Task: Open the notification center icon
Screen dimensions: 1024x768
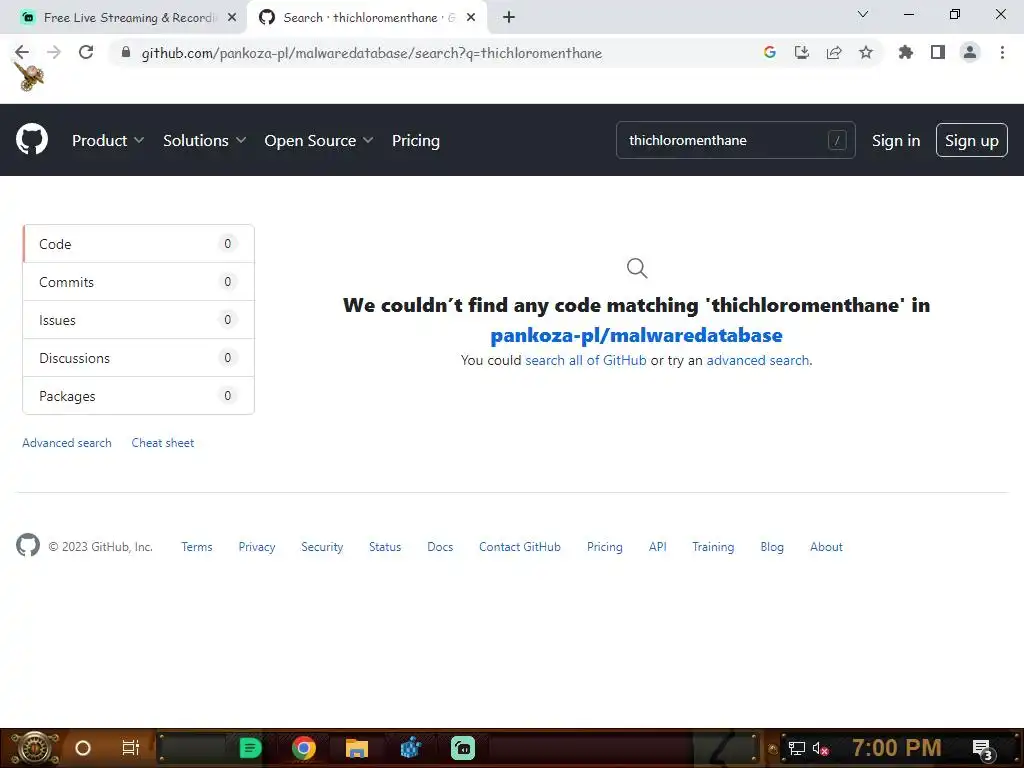Action: click(983, 749)
